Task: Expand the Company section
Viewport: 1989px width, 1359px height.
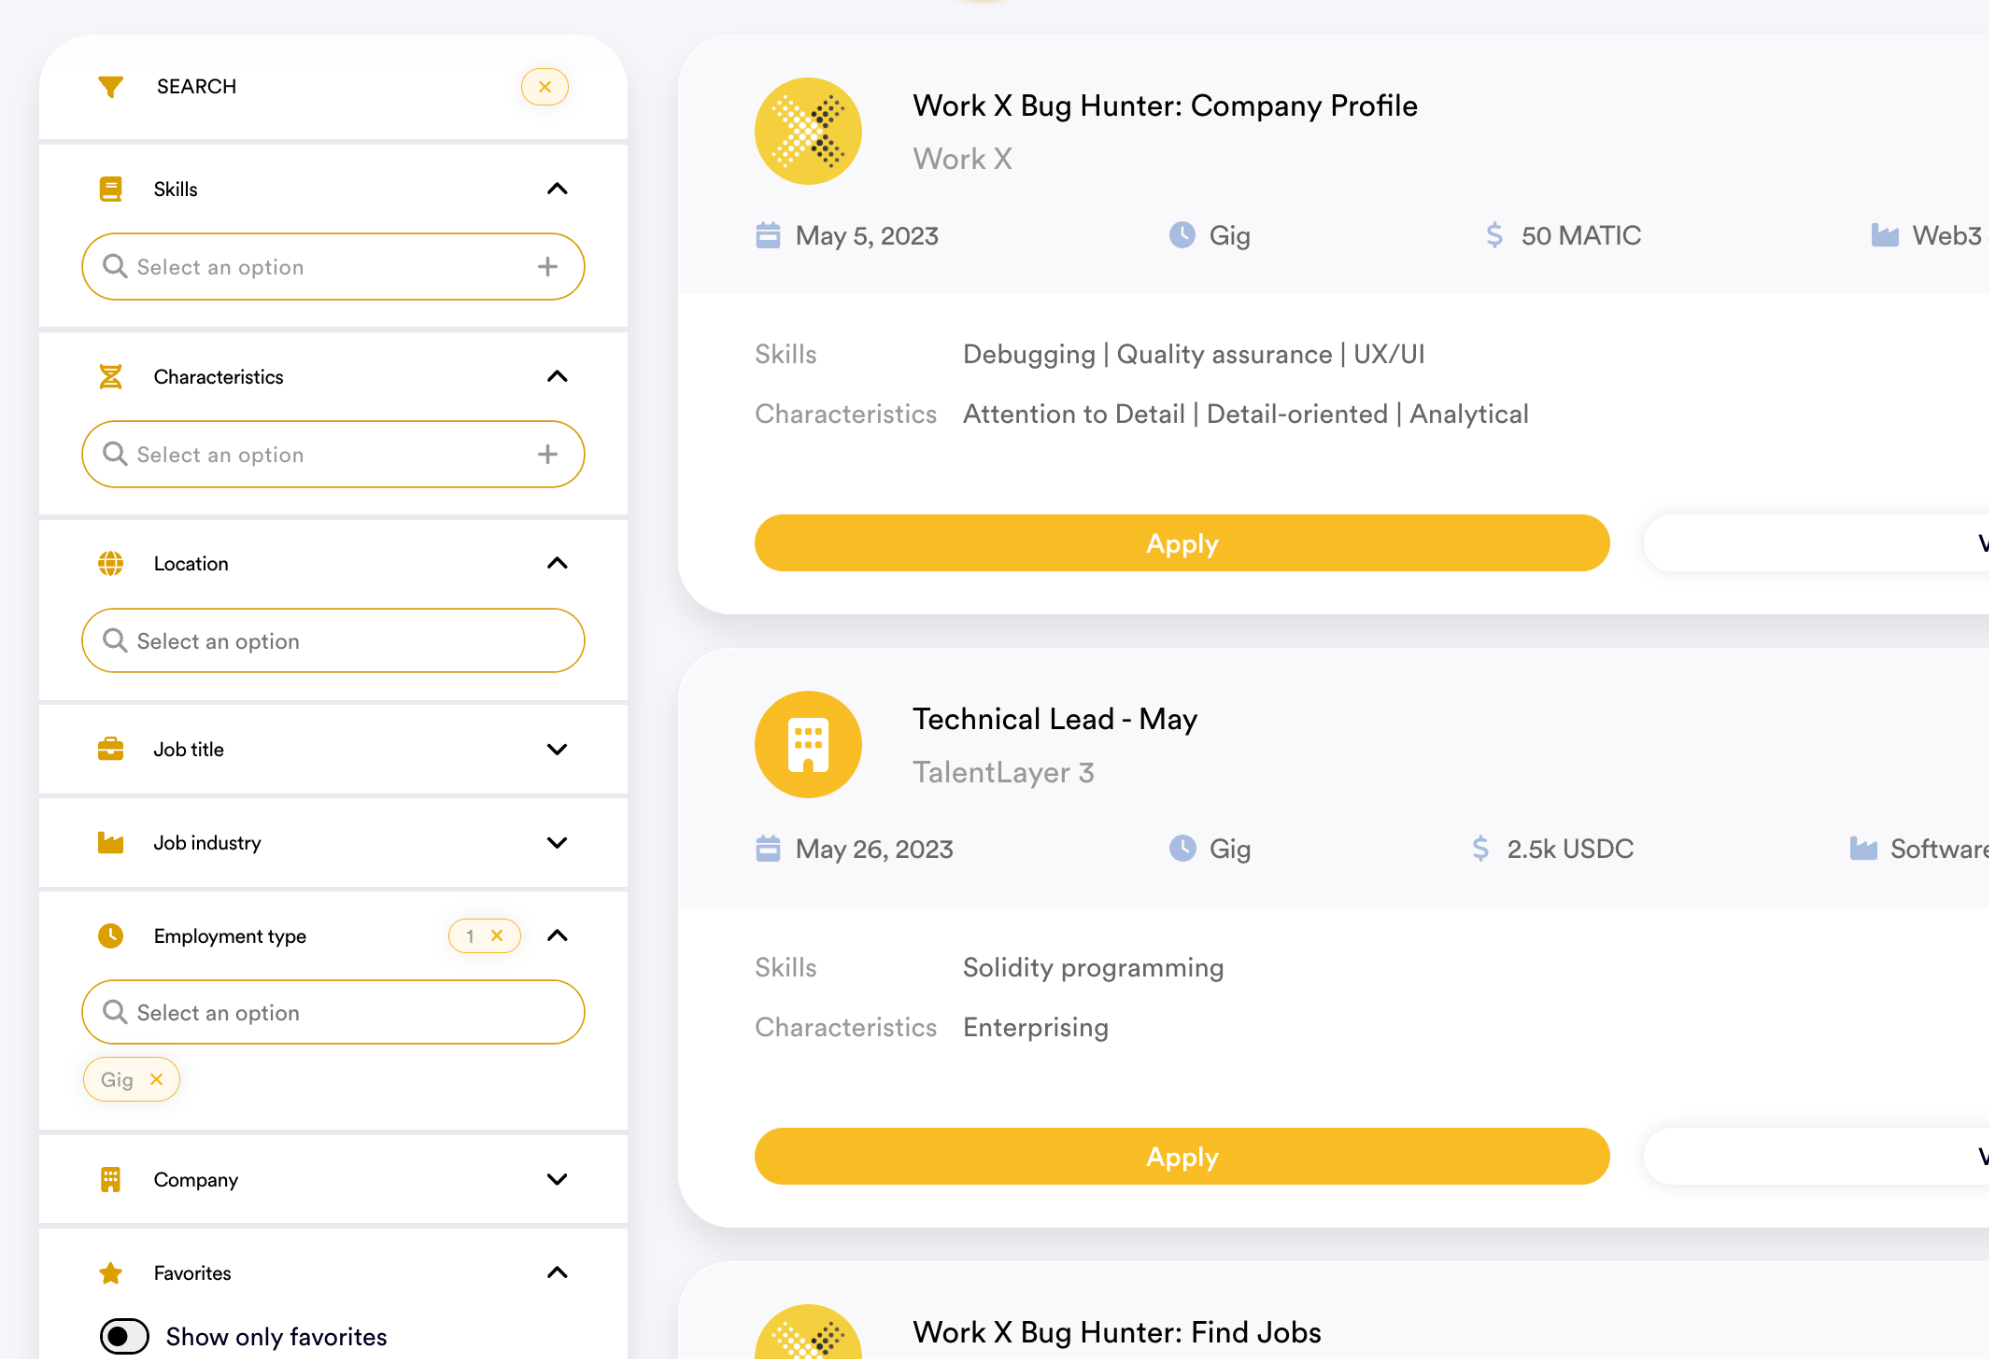Action: tap(557, 1179)
